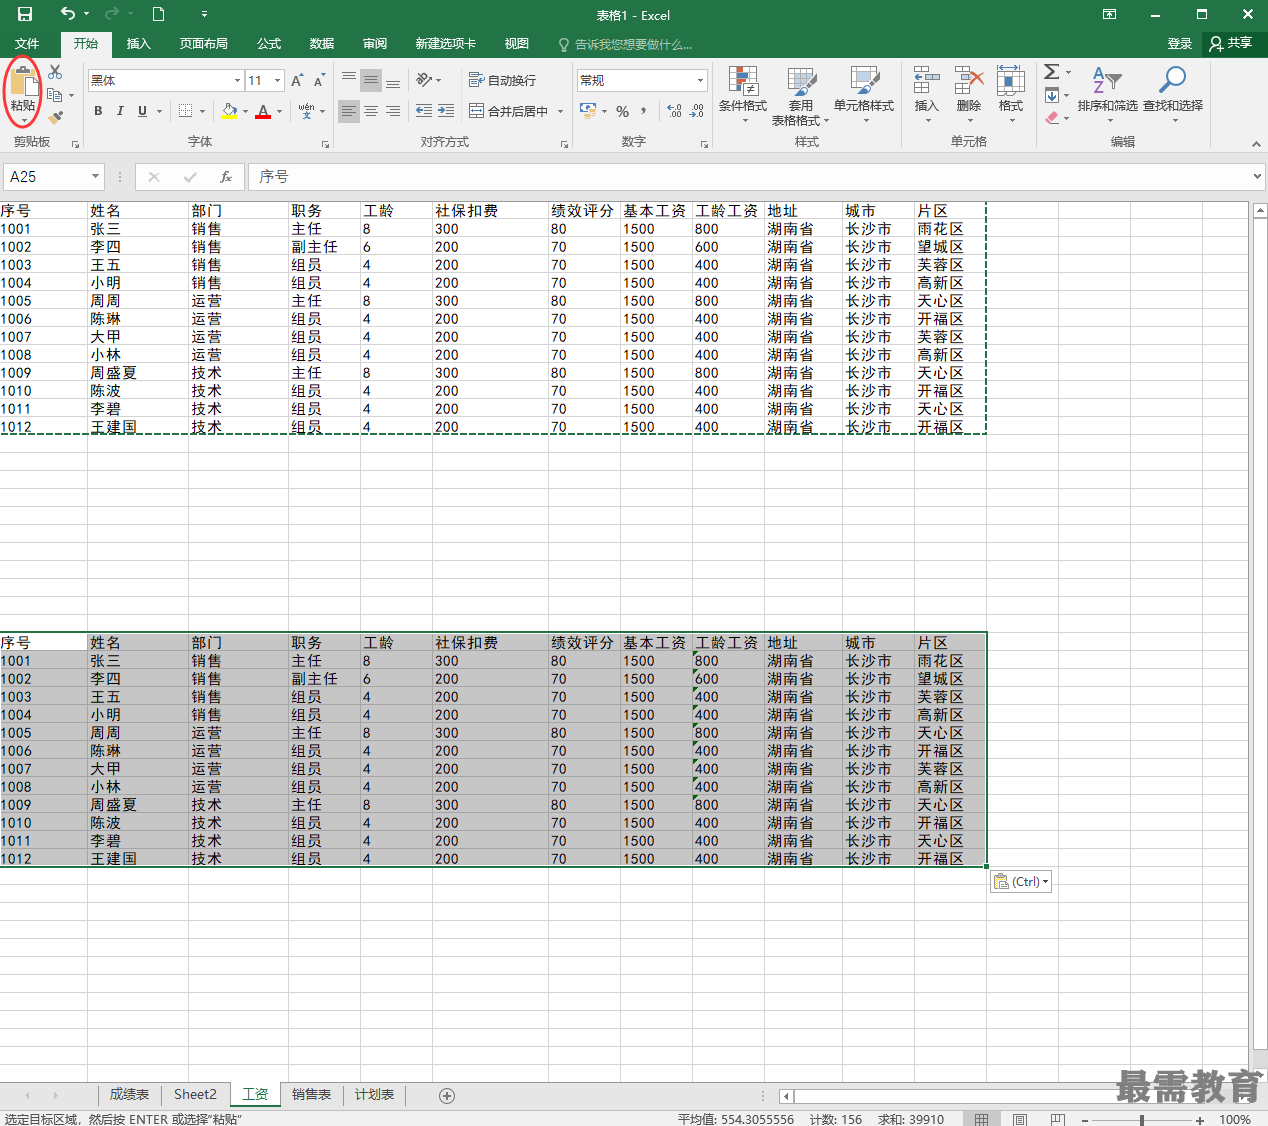Open the Paste Options (Ctrl) dropdown

(1021, 882)
